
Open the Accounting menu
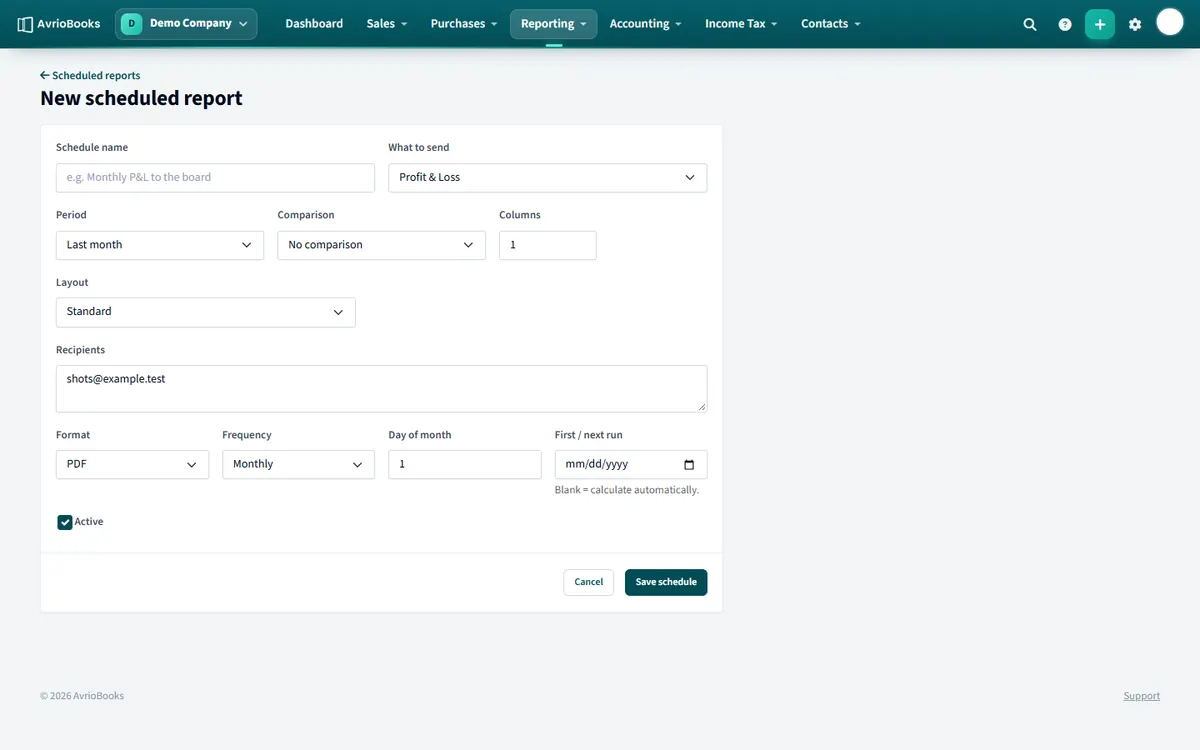(645, 24)
